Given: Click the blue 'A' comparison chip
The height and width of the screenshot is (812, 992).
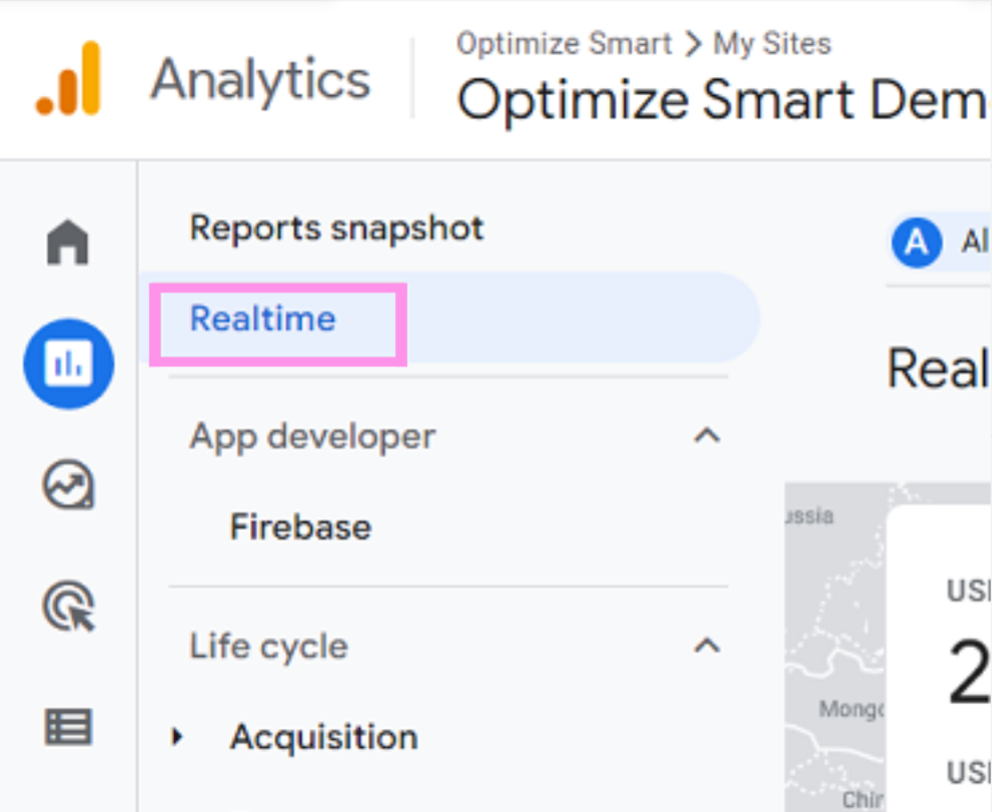Looking at the screenshot, I should click(x=918, y=243).
